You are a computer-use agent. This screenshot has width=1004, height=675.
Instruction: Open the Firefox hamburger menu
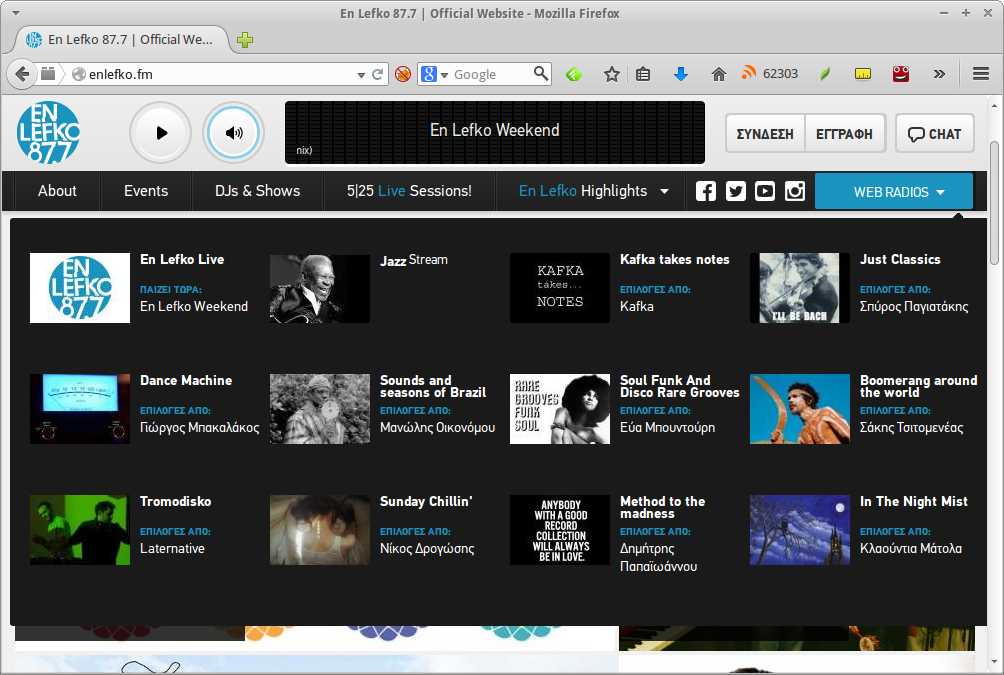pos(981,74)
